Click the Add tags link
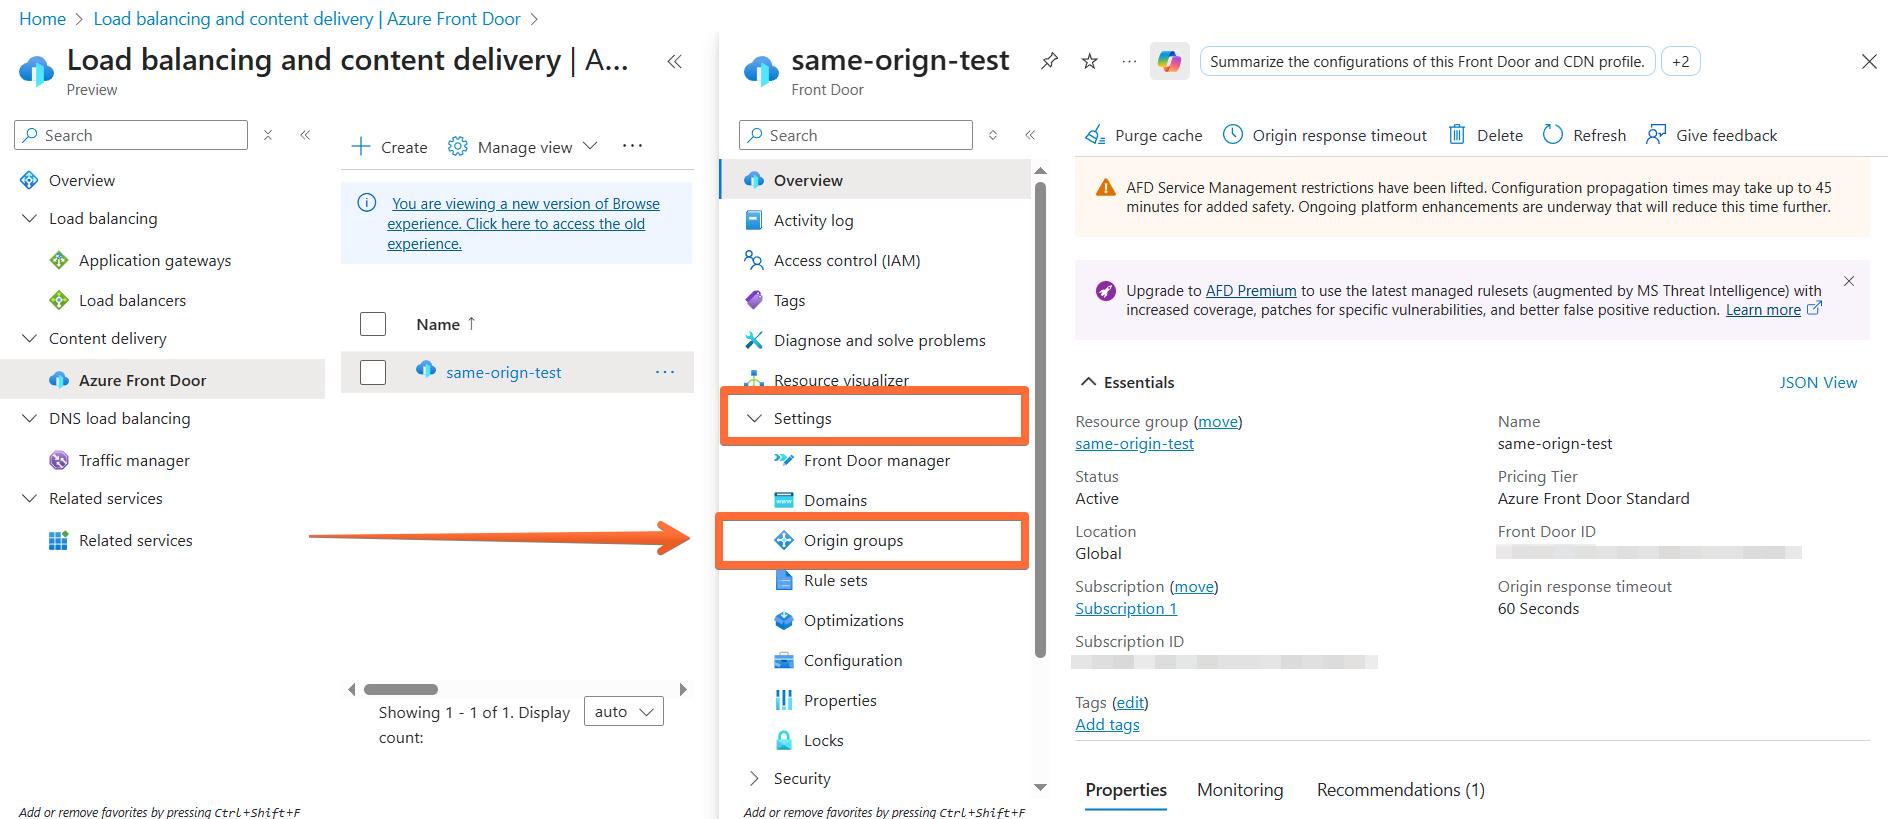 (1107, 724)
